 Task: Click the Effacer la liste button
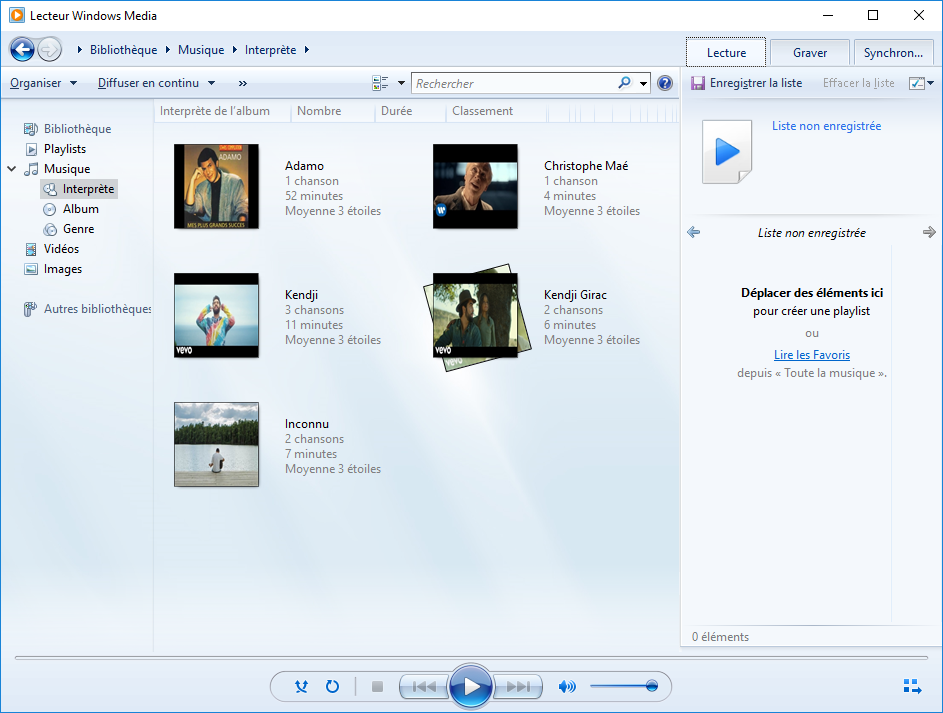pos(858,83)
